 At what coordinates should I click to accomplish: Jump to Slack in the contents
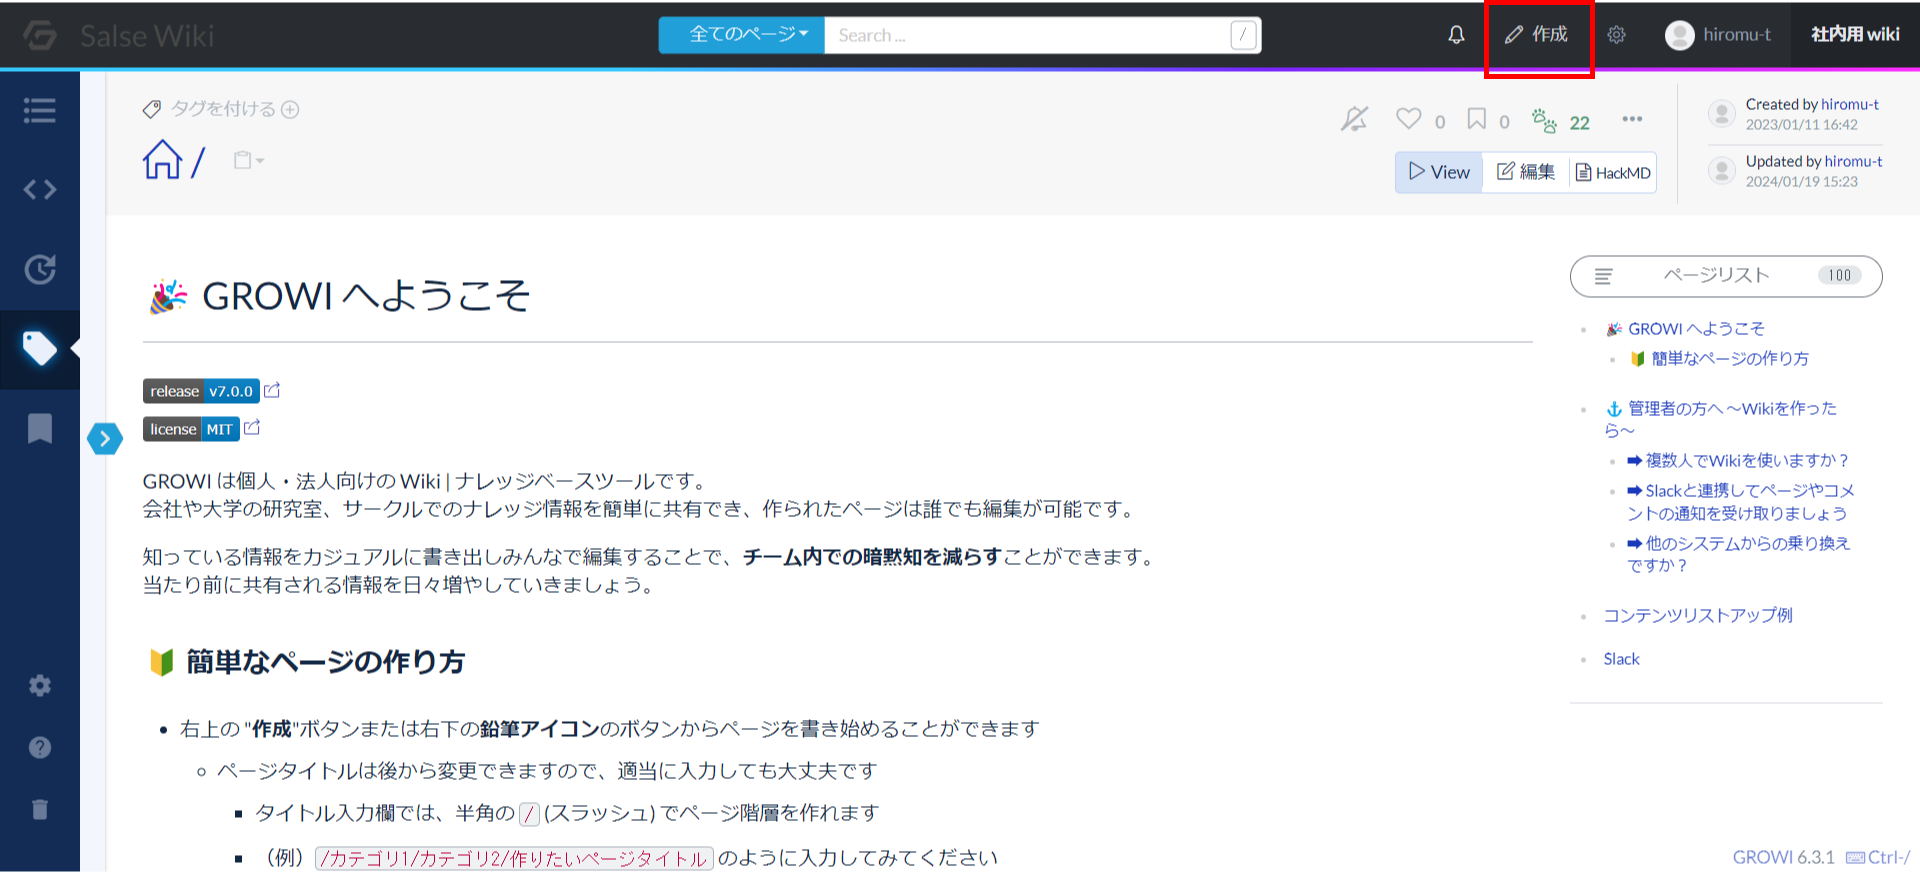click(x=1621, y=659)
